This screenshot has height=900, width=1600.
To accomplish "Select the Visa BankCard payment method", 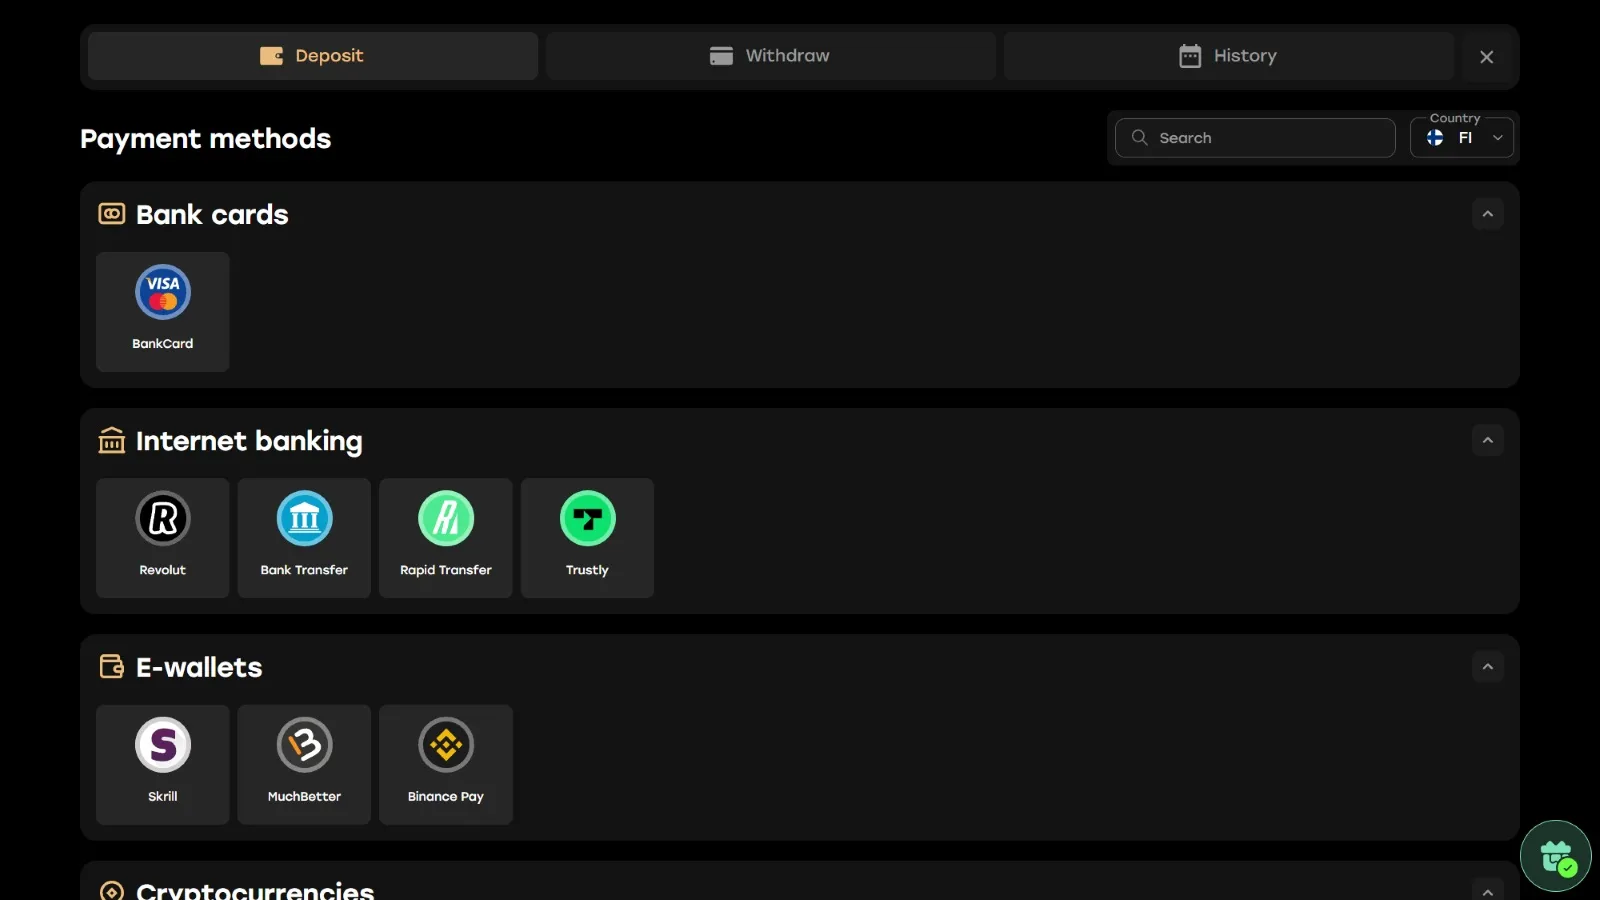I will (162, 311).
